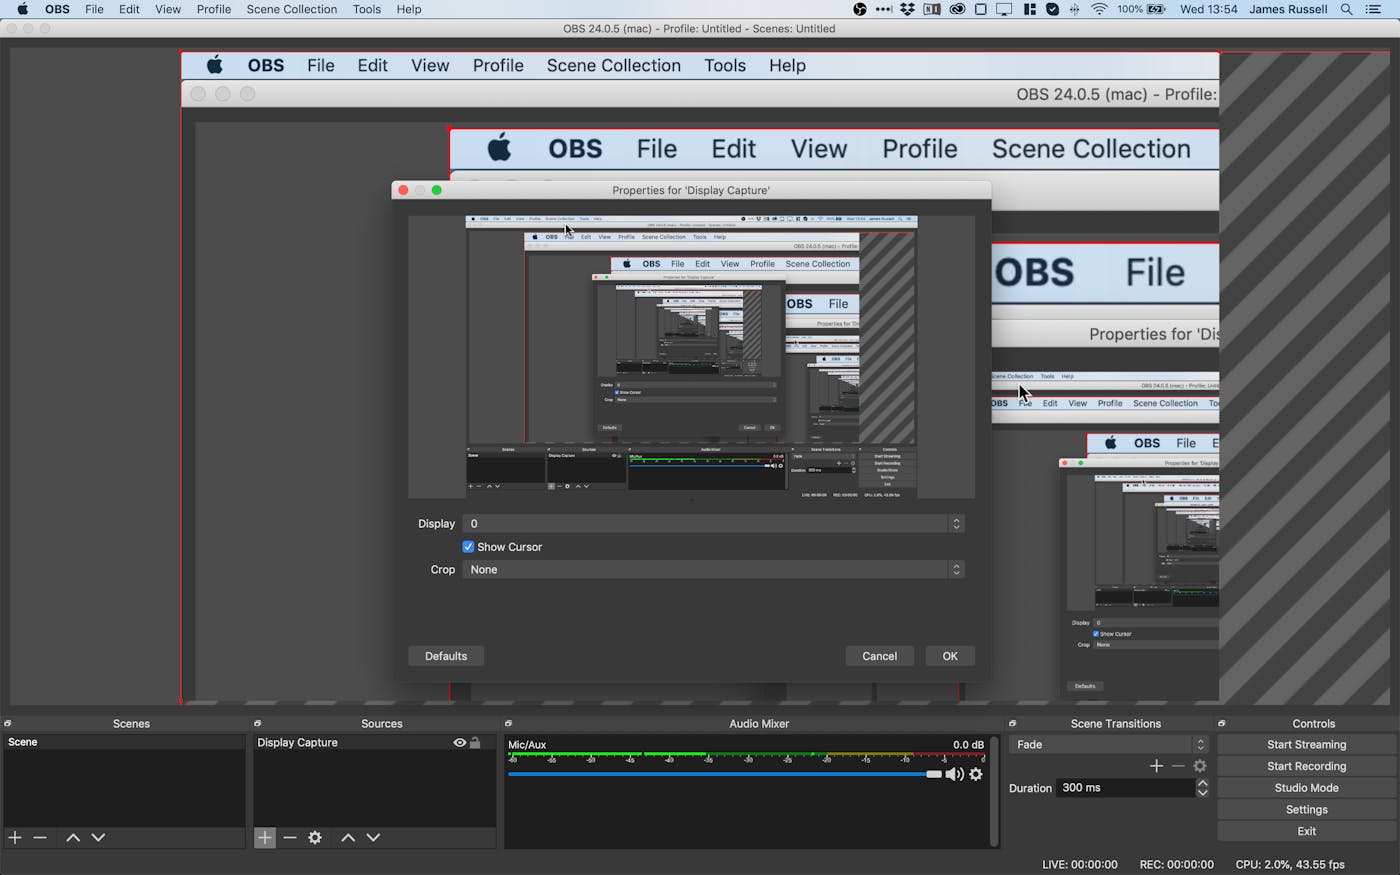The image size is (1400, 875).
Task: Toggle the lock on Display Capture source
Action: [475, 743]
